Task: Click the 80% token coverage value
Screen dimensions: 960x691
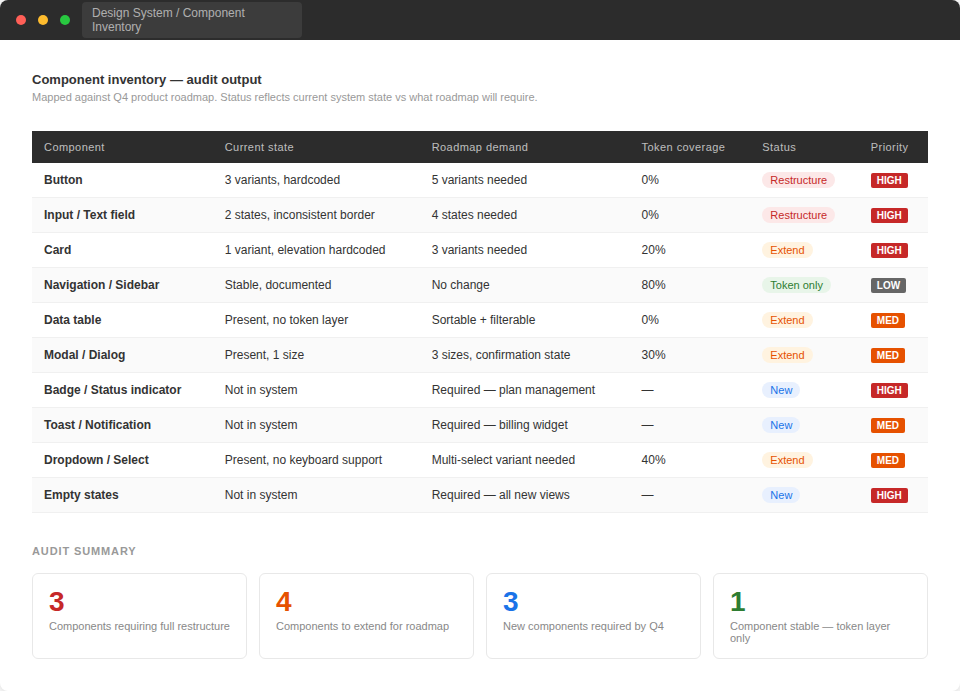Action: point(653,285)
